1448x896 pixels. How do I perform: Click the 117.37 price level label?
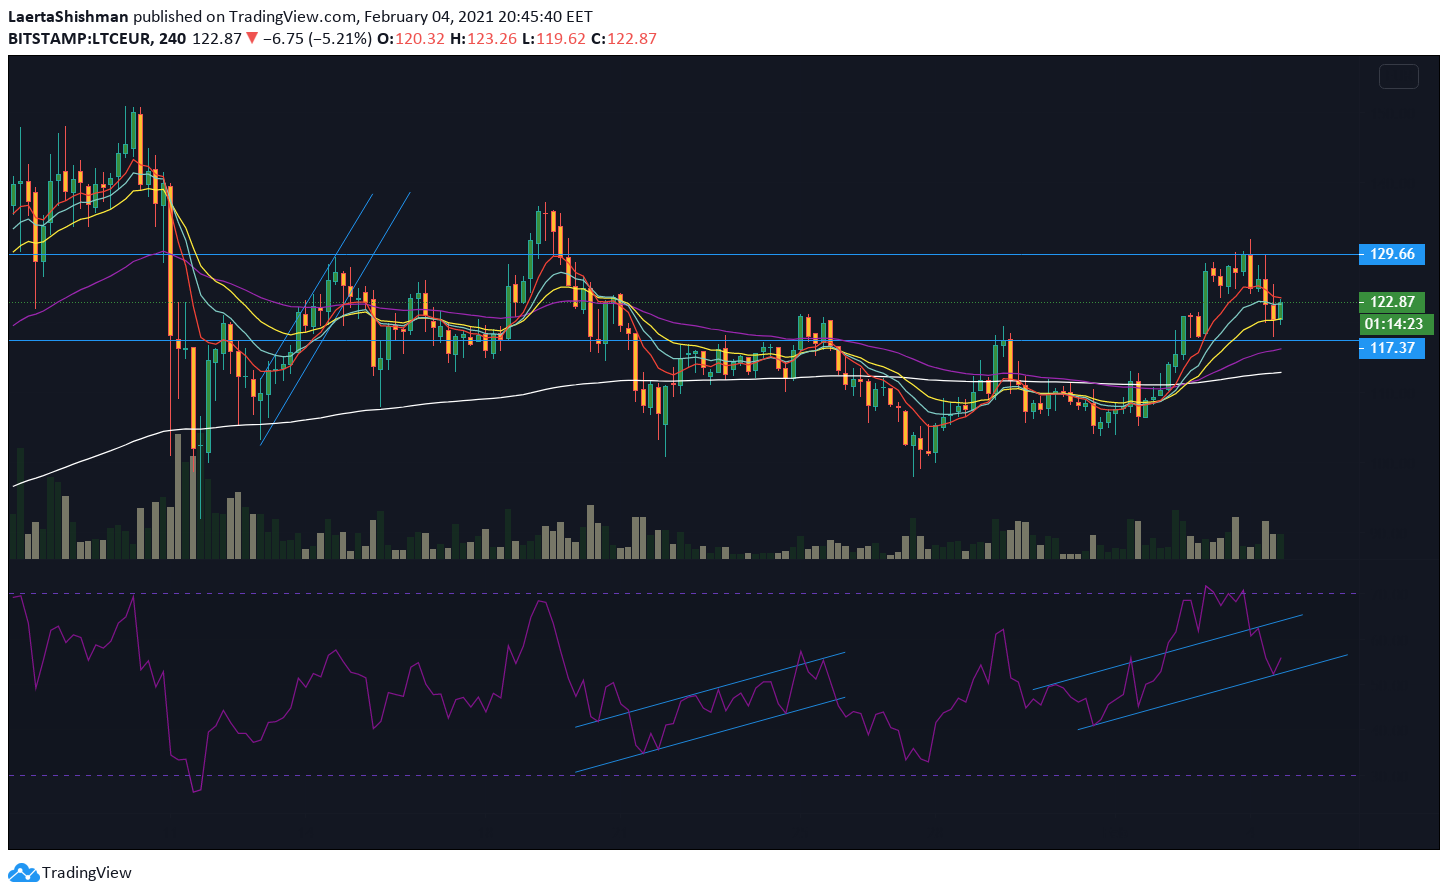coord(1391,348)
